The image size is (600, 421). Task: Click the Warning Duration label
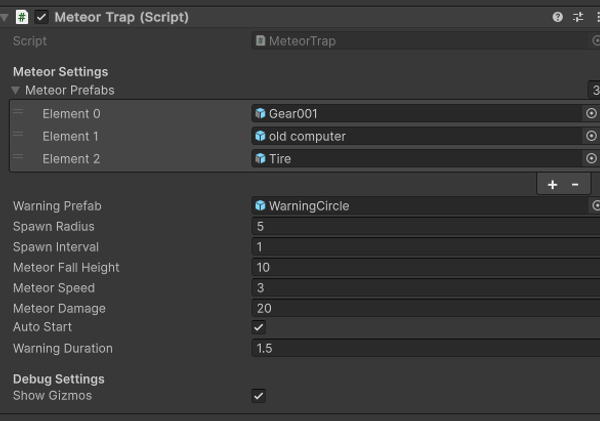(63, 349)
